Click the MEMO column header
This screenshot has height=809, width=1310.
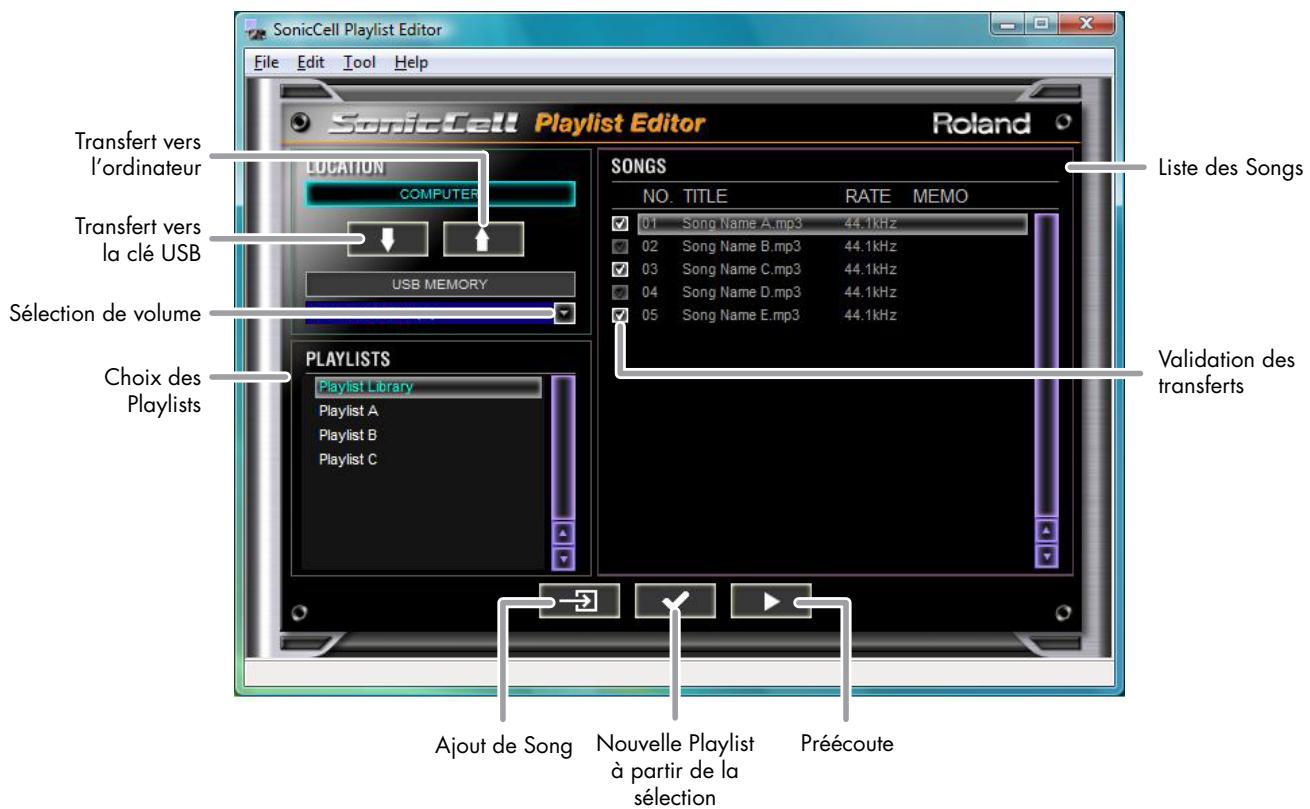coord(940,196)
